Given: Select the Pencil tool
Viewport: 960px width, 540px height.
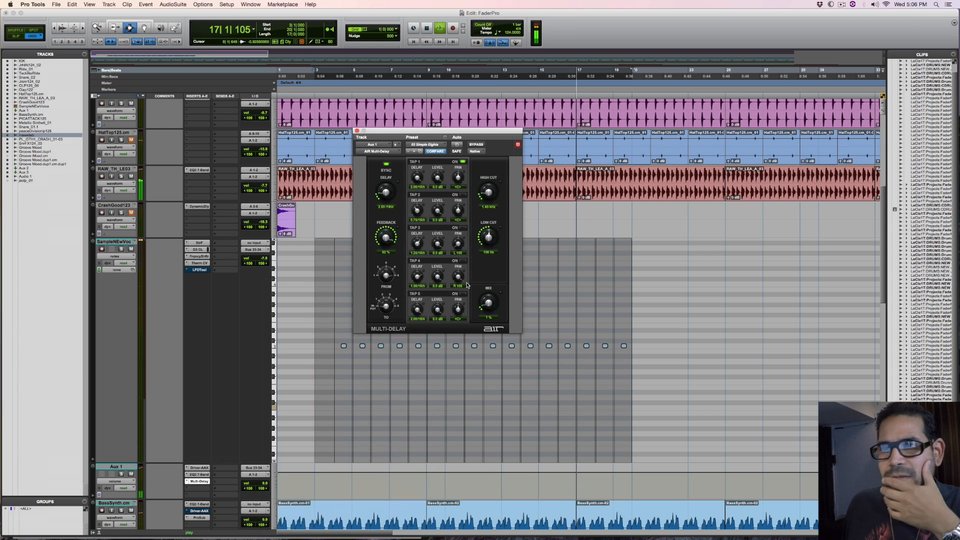Looking at the screenshot, I should (x=174, y=28).
